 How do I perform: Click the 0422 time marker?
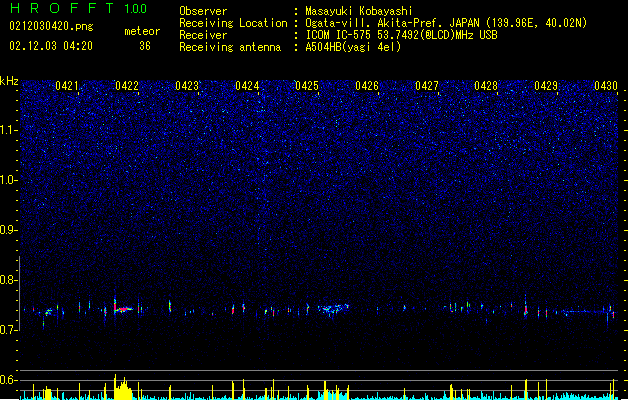127,86
